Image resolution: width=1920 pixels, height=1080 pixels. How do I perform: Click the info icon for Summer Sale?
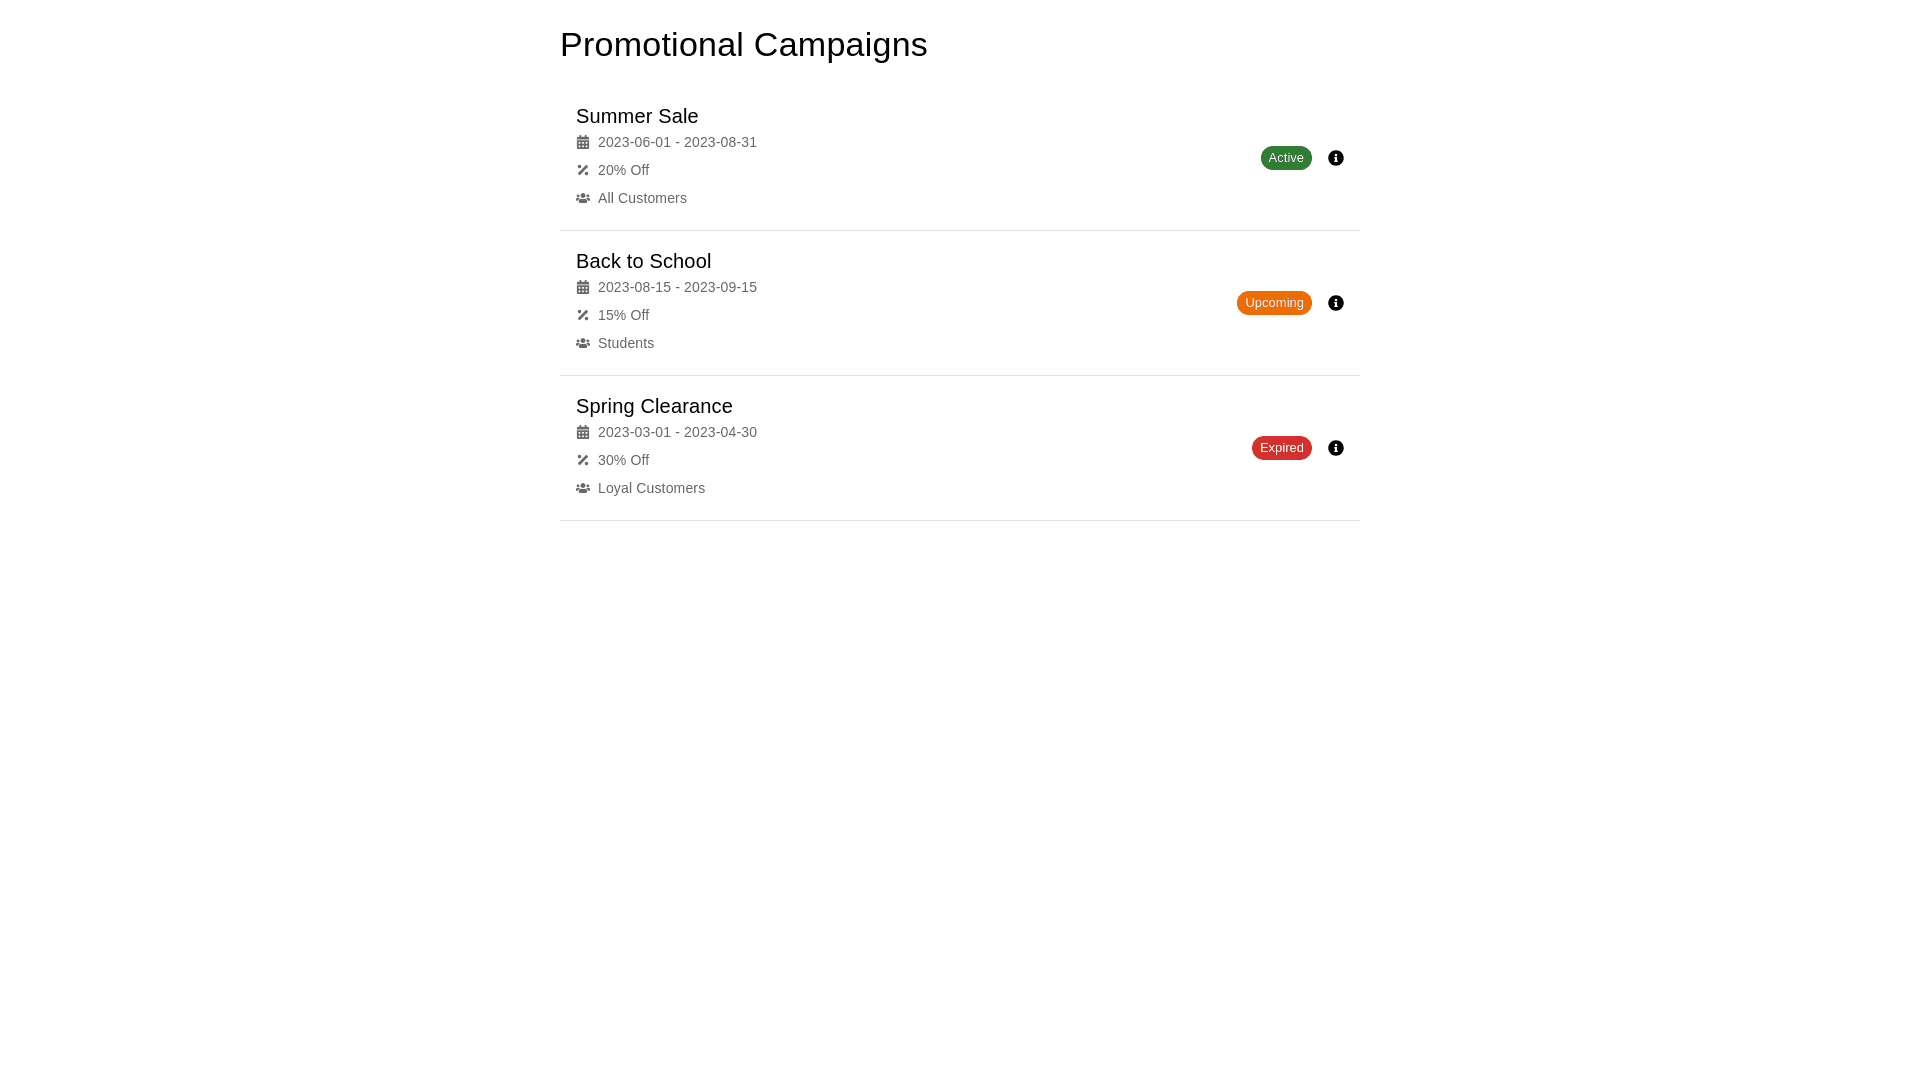point(1336,158)
